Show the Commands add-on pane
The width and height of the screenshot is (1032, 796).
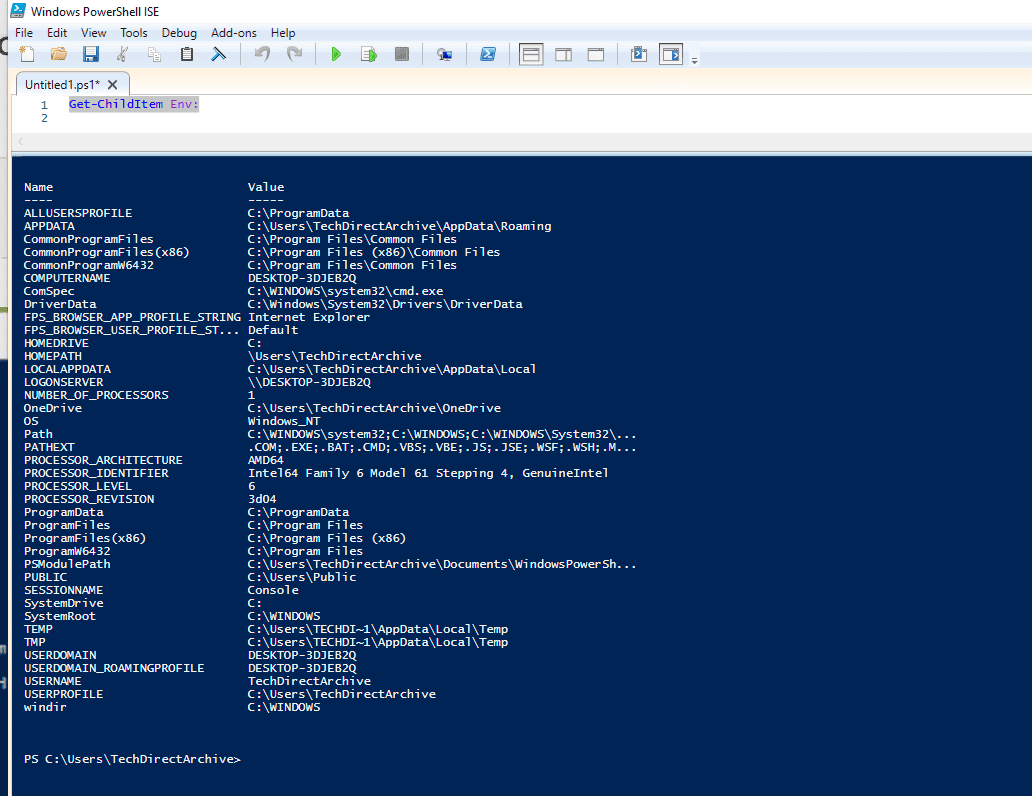click(x=670, y=54)
